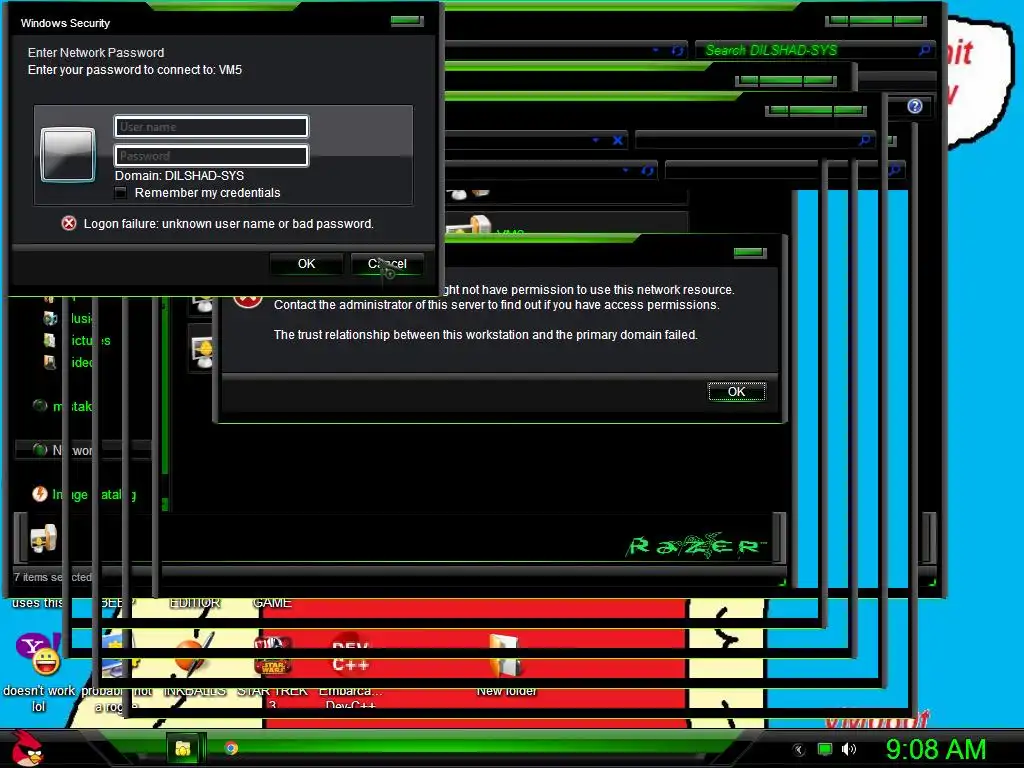
Task: Click the Razer logo in Explorer window
Action: click(x=696, y=546)
